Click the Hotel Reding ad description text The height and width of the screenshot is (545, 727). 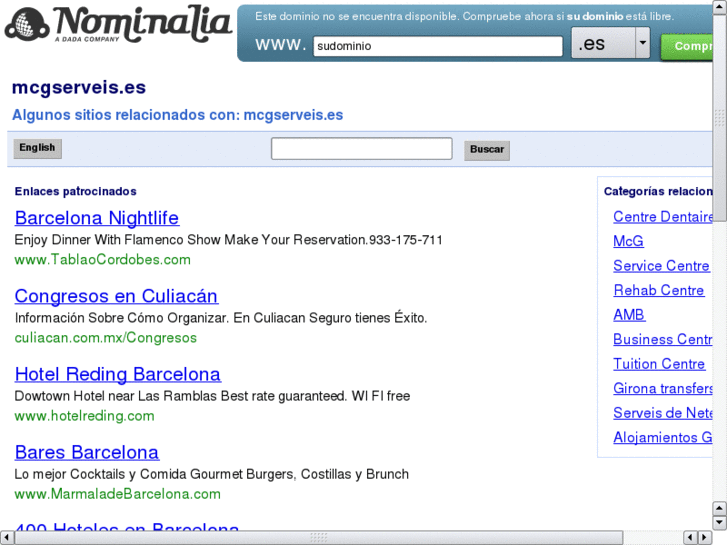click(212, 396)
